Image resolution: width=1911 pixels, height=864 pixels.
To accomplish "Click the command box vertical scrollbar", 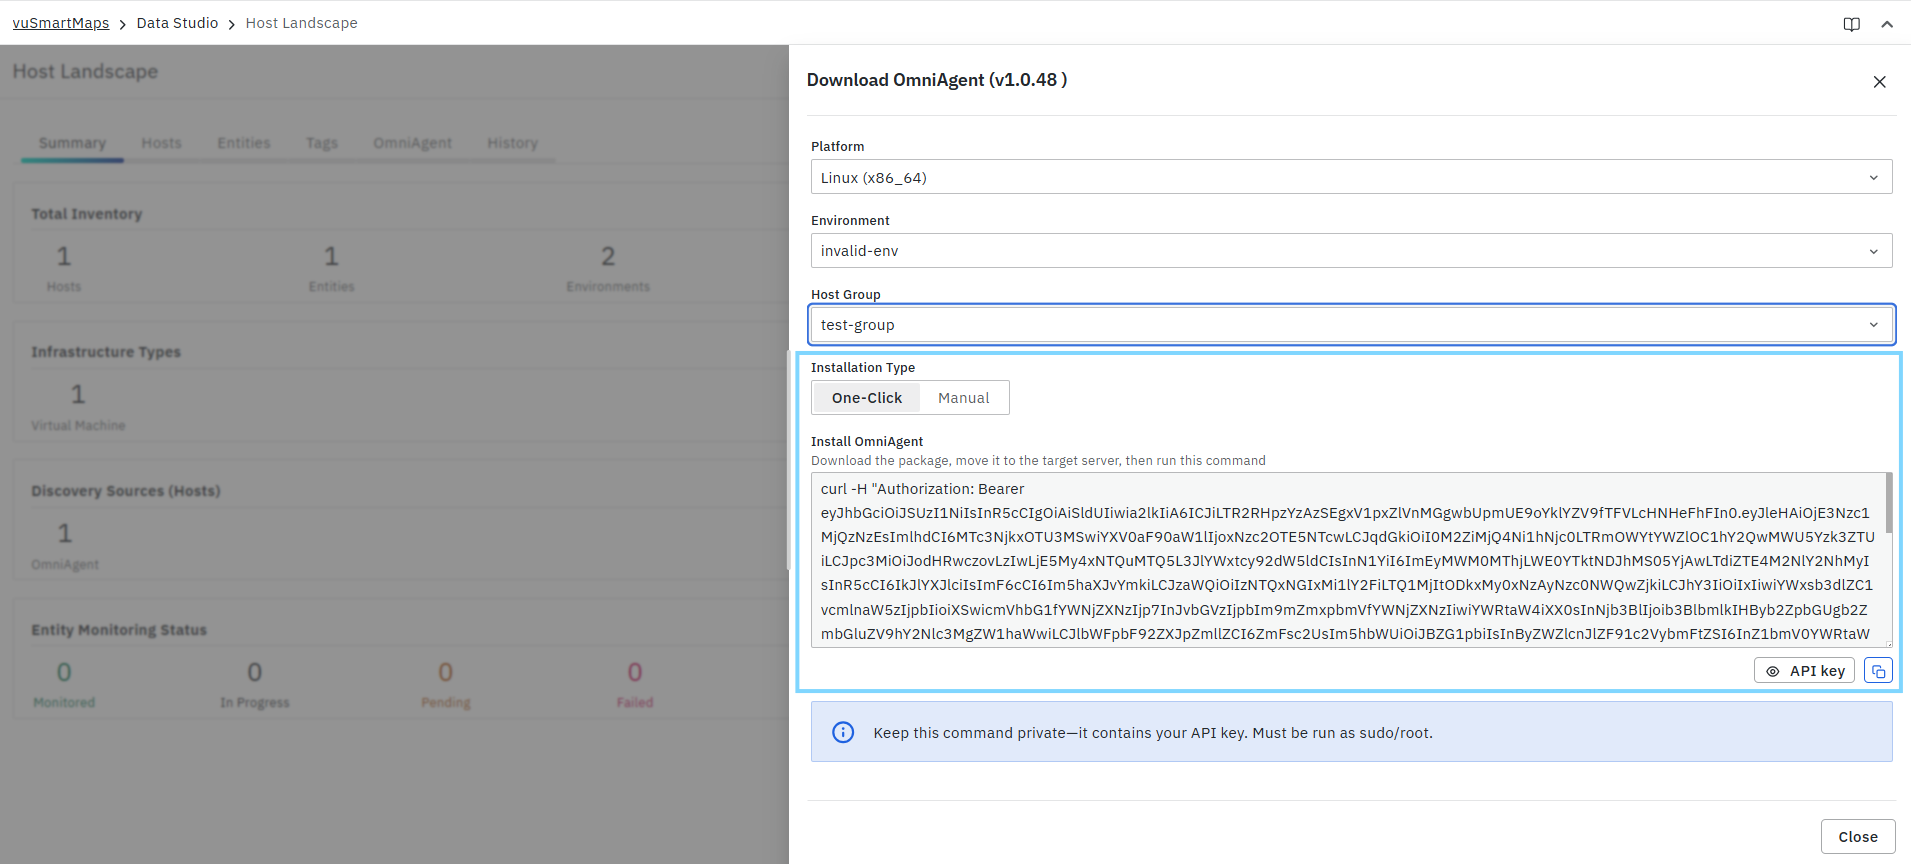I will tap(1888, 503).
